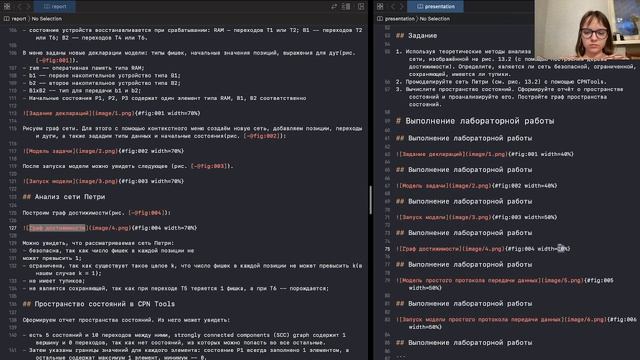
Task: Click the report breadcrumb in the jump bar
Action: 19,19
